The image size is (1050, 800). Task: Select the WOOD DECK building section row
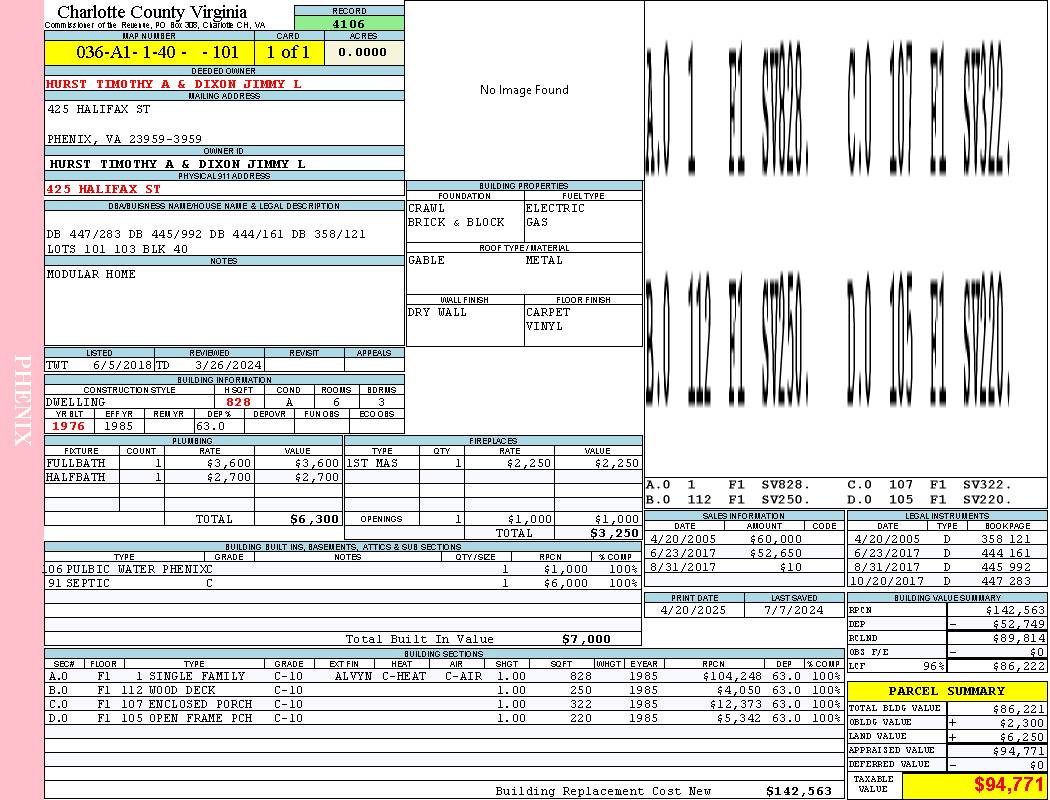(445, 690)
